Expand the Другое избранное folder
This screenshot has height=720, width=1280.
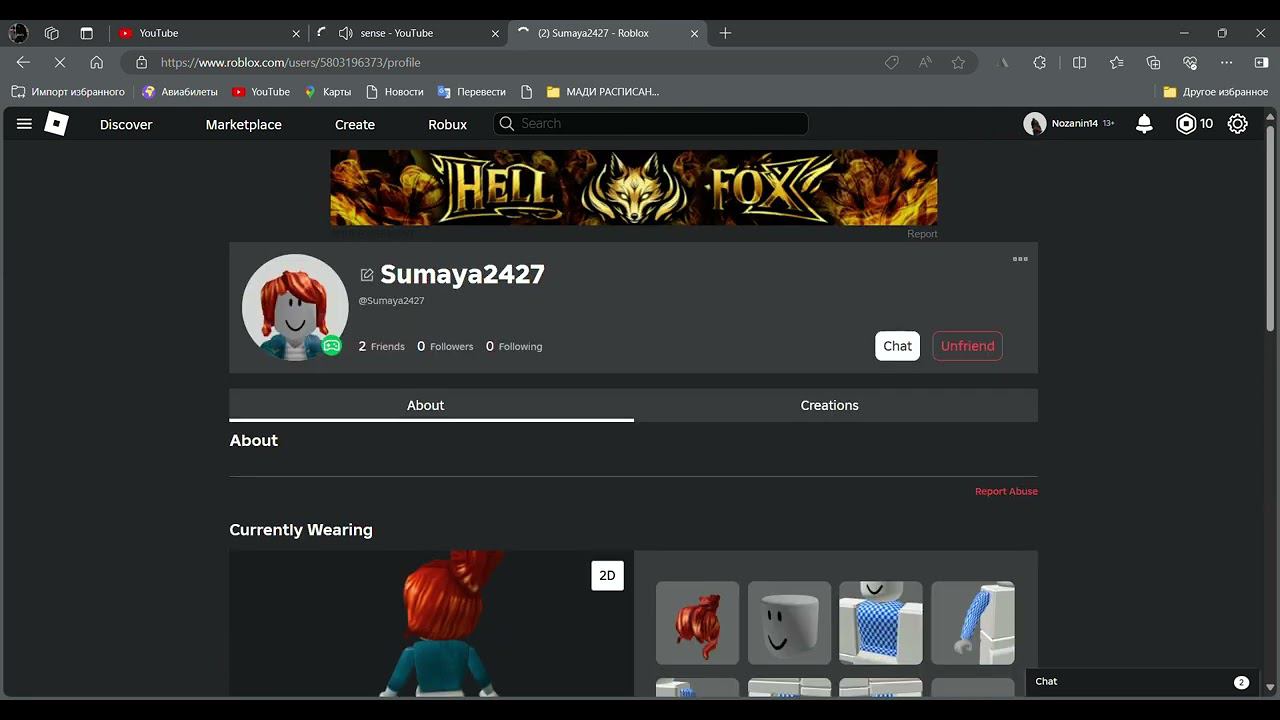[1216, 92]
